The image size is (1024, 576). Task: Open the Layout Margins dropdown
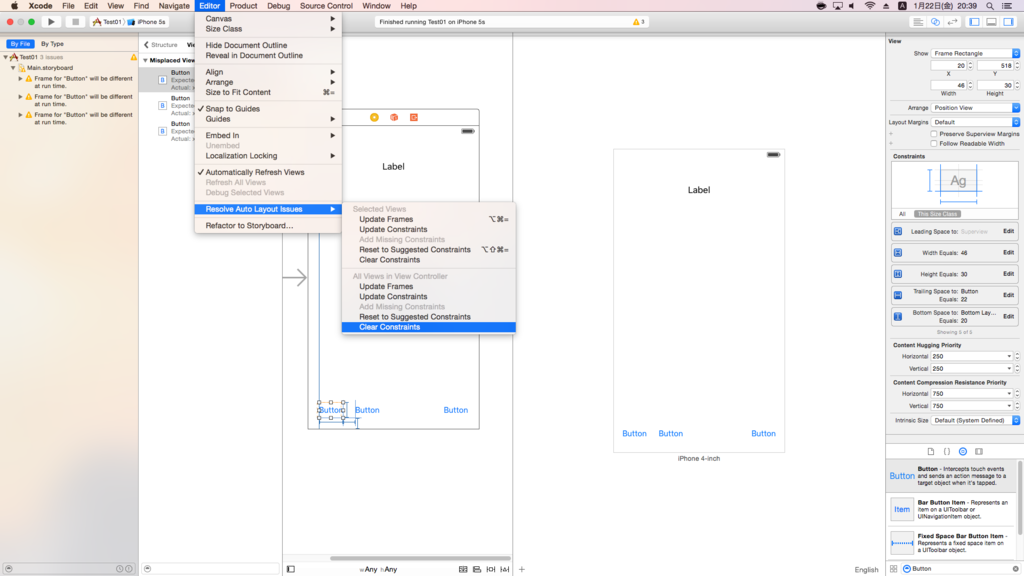click(x=975, y=122)
